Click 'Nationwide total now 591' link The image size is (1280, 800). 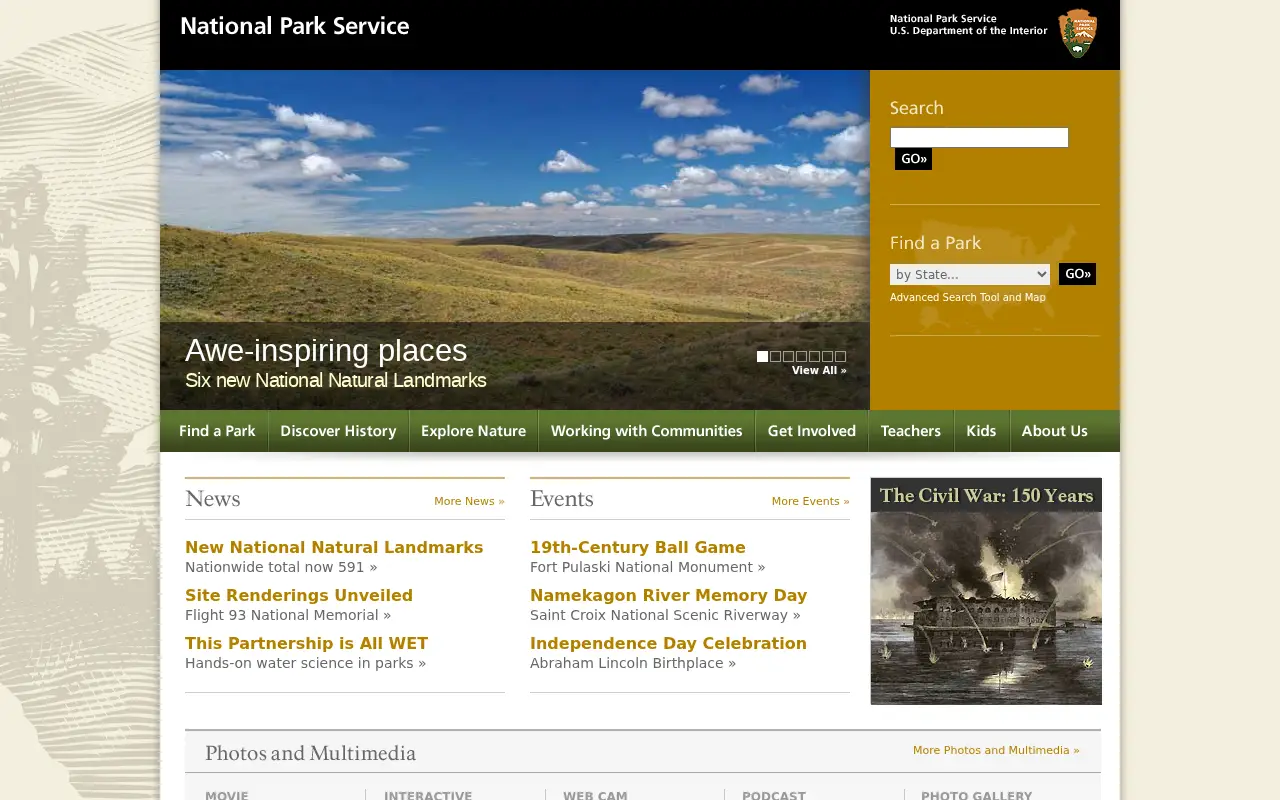281,567
